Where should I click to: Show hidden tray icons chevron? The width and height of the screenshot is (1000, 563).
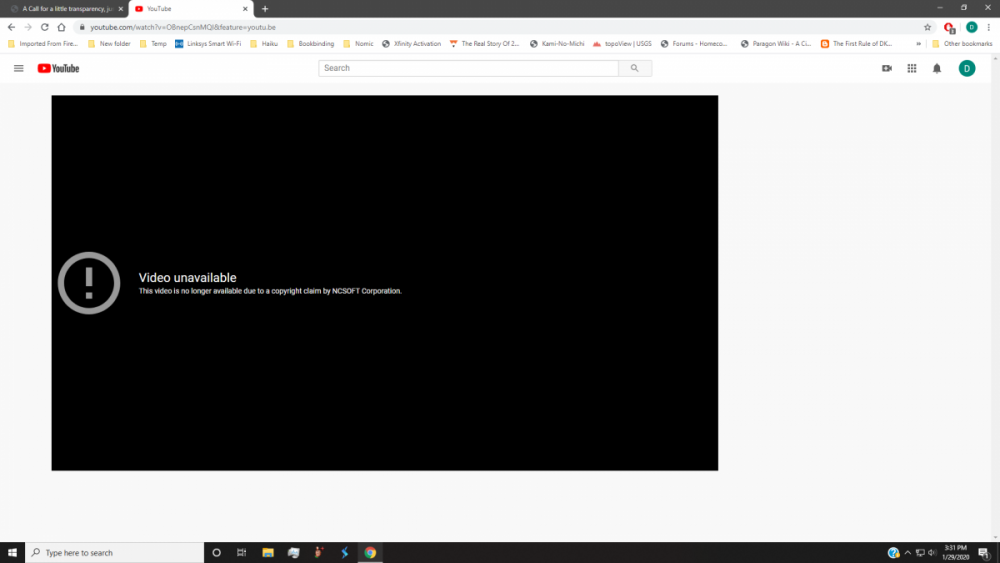coord(908,553)
